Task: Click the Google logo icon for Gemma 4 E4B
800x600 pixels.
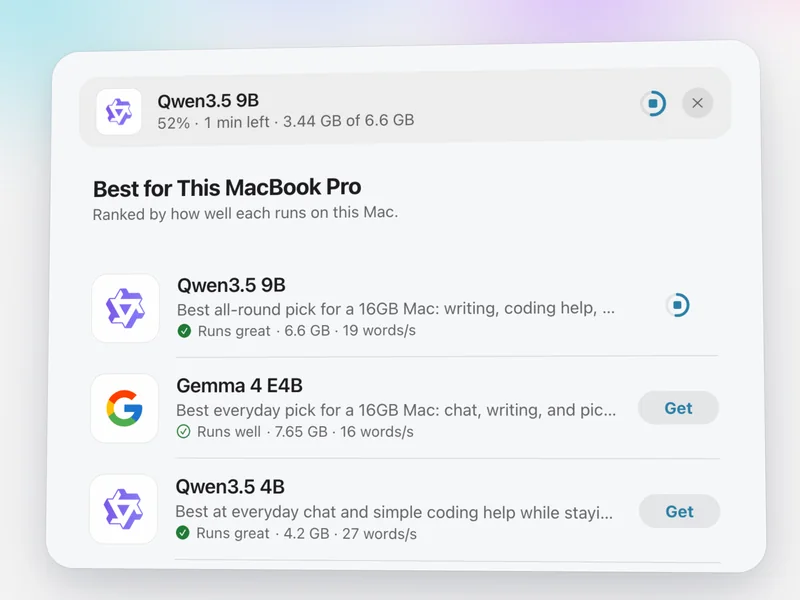Action: [x=124, y=408]
